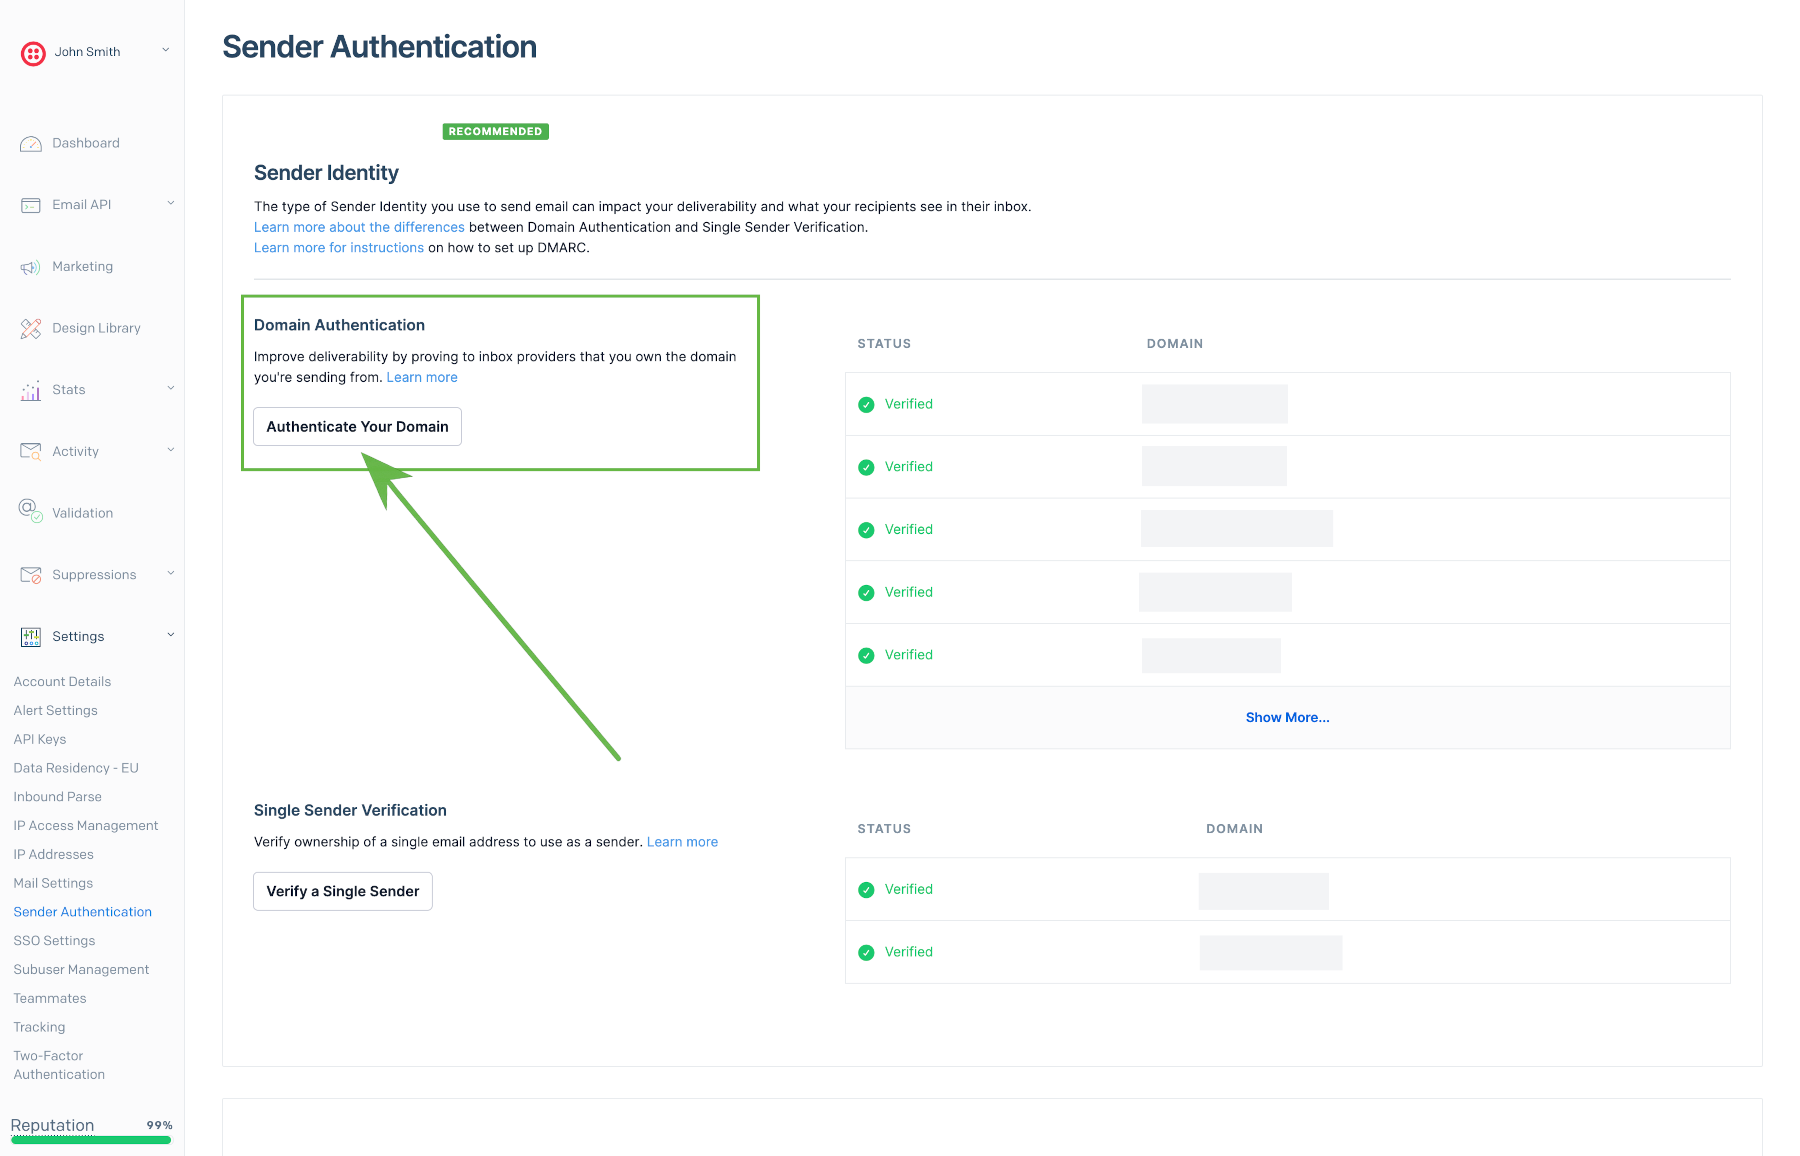Open Subuser Management

point(81,970)
